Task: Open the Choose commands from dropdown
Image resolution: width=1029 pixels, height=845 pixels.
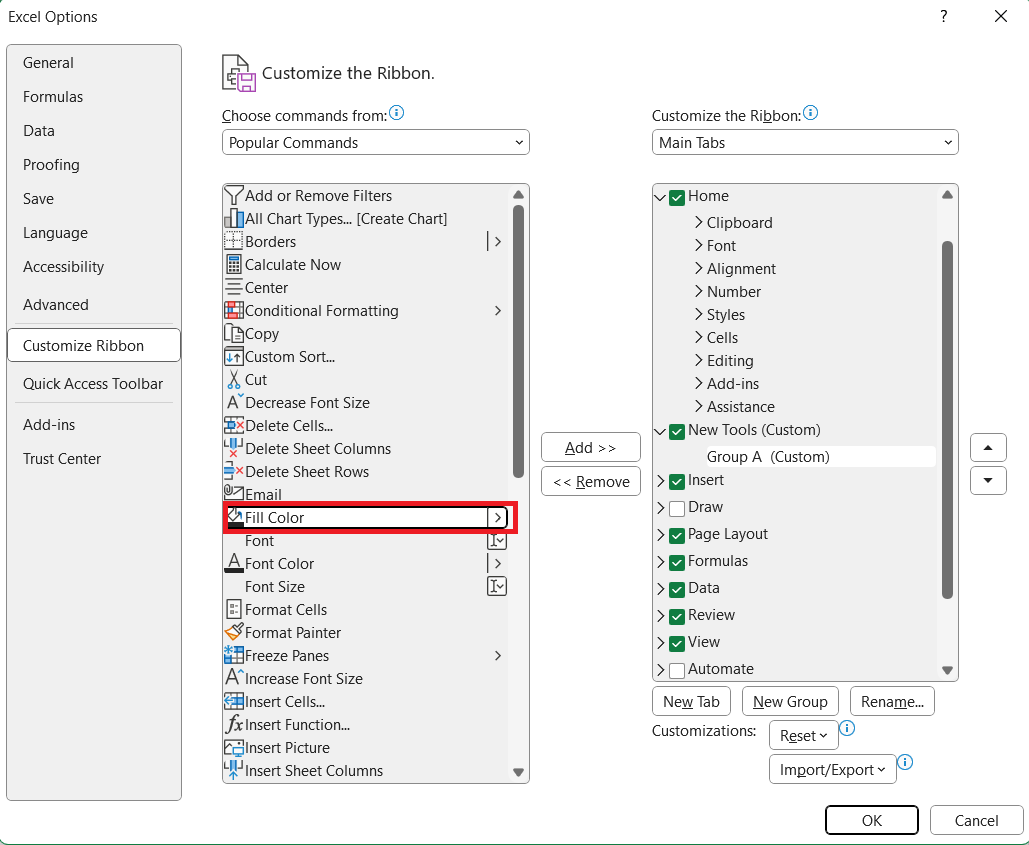Action: click(x=375, y=142)
